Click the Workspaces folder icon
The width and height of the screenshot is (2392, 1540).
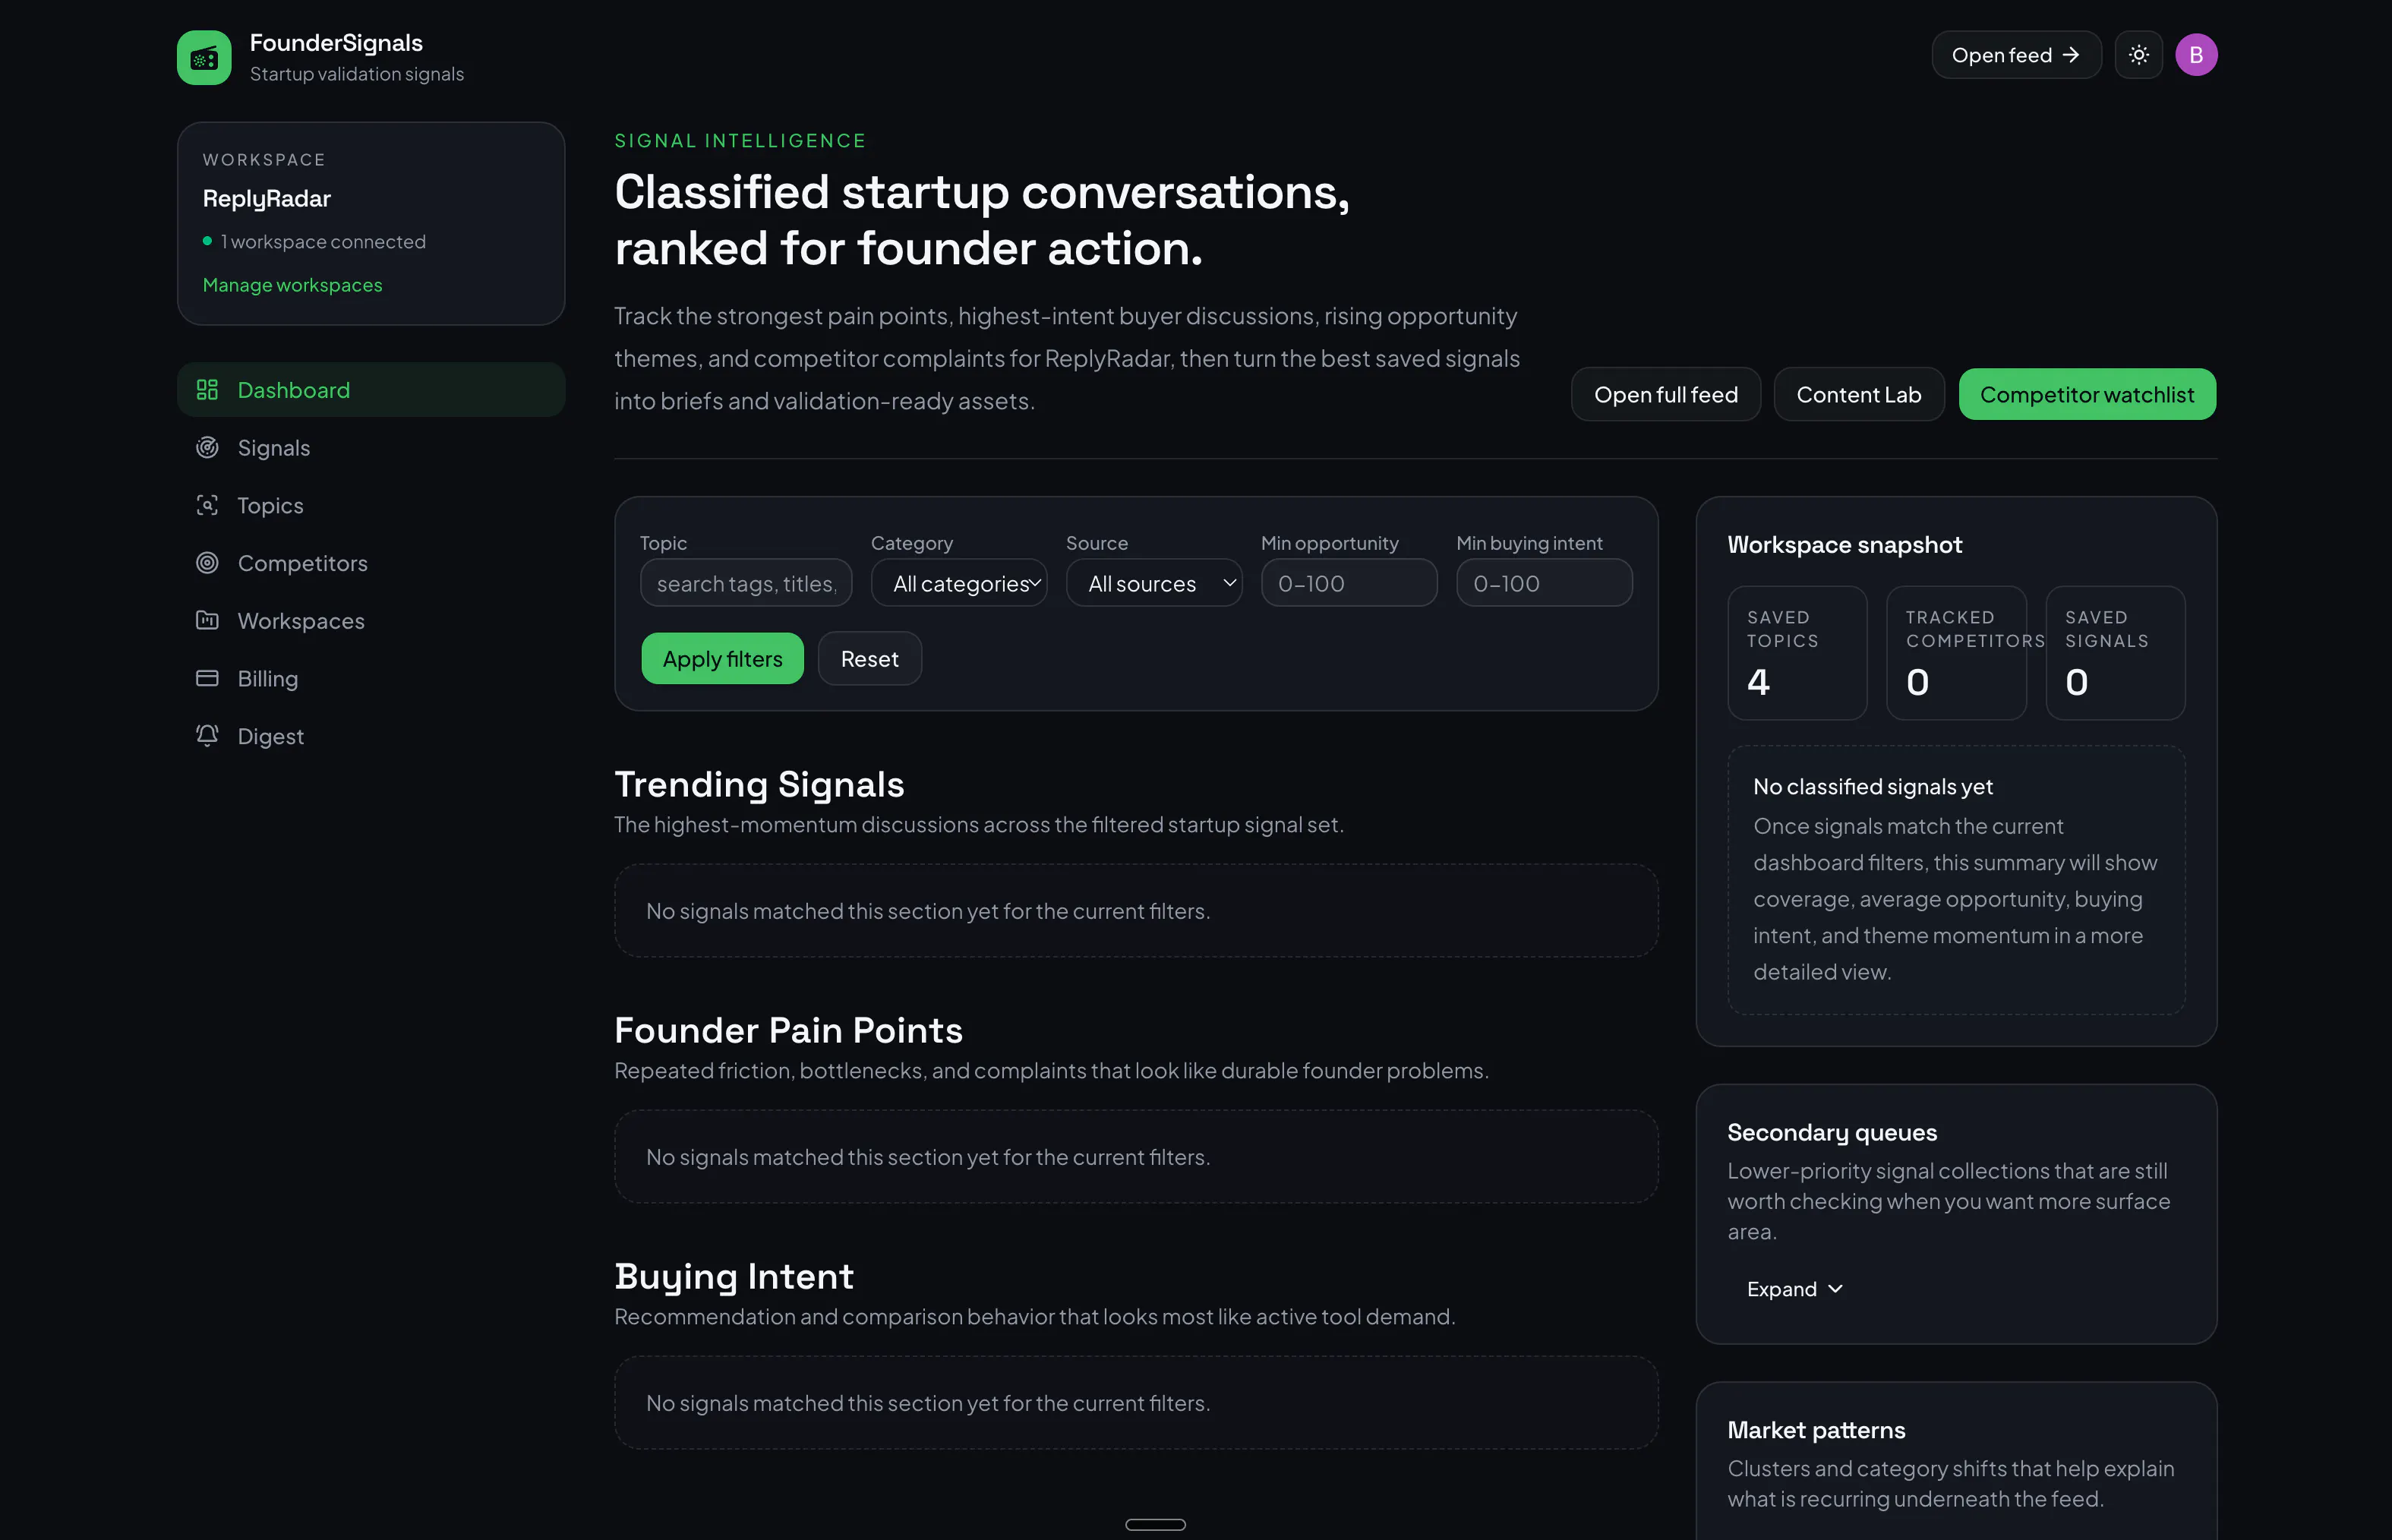[x=207, y=620]
